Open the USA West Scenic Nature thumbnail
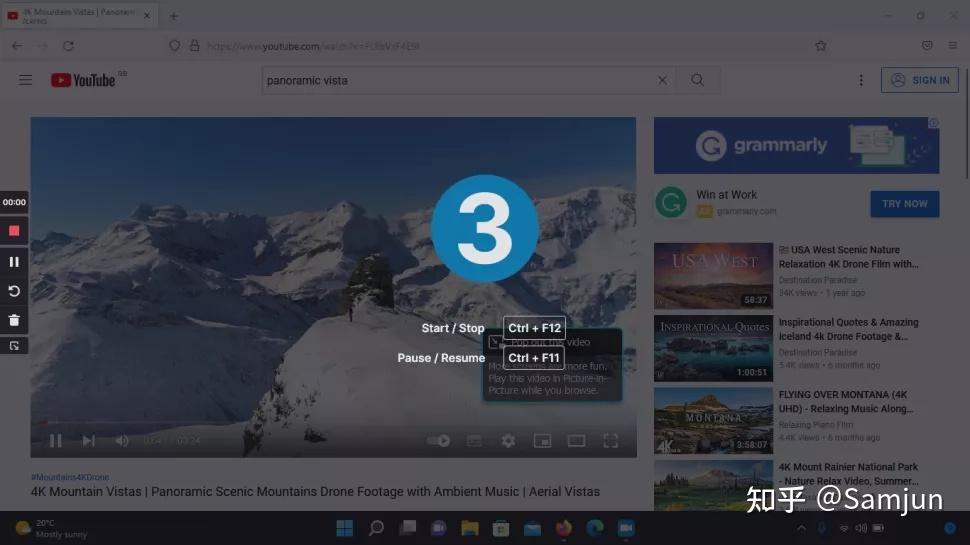Screen dimensions: 970x545 (713, 275)
